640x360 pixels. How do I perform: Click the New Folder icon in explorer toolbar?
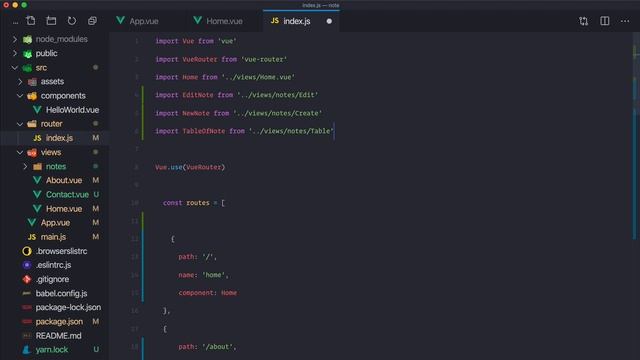tap(51, 21)
